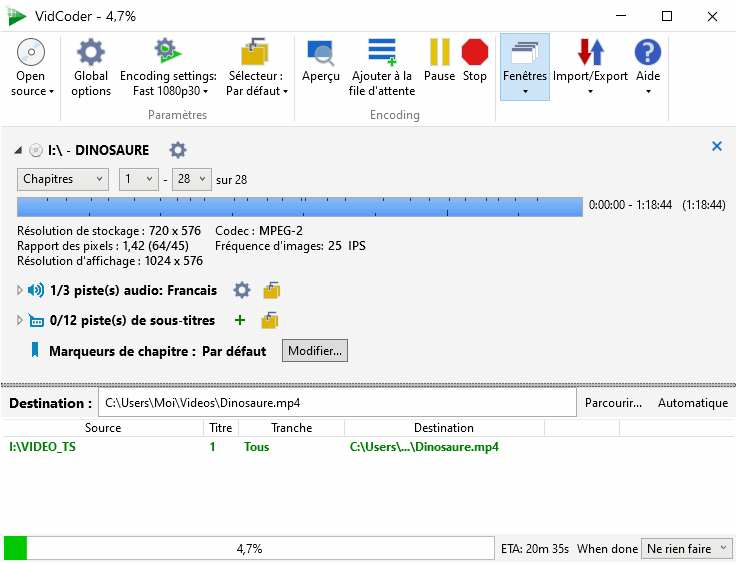Open Encoding settings Fast 1080p30 preset
Screen dimensions: 737x563
point(168,68)
